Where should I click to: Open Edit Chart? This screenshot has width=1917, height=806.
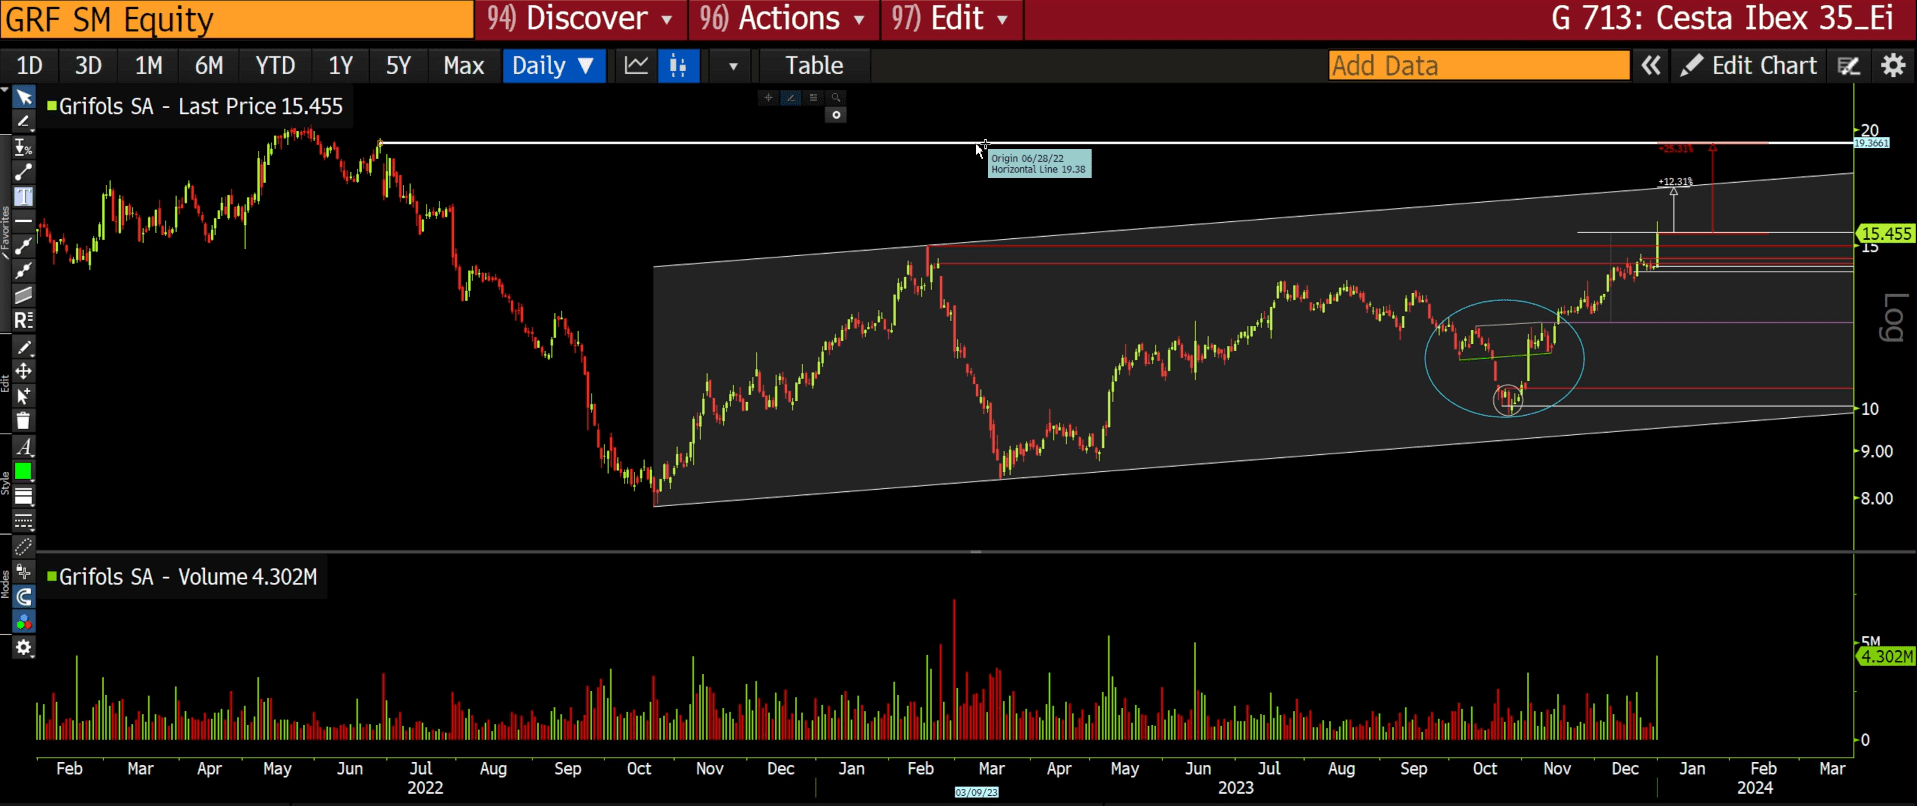(1748, 66)
